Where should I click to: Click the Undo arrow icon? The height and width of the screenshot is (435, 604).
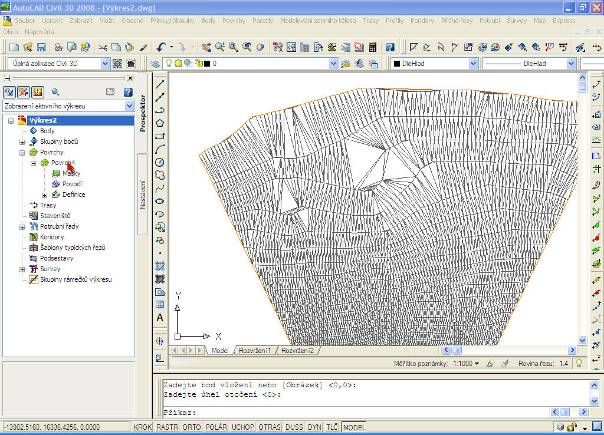(x=161, y=47)
